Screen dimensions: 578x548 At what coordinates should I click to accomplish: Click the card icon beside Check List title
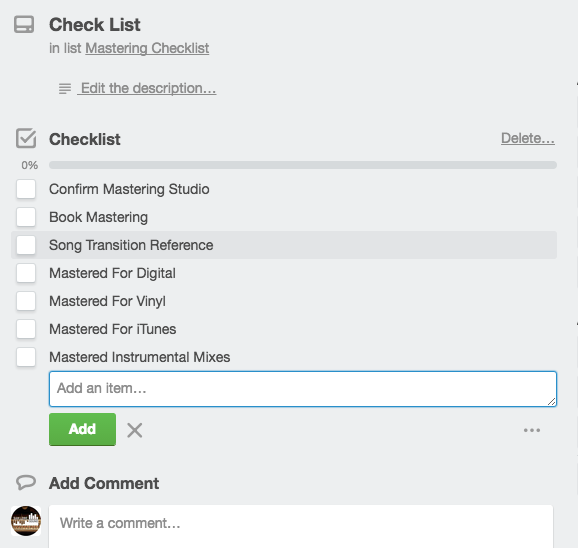coord(24,24)
